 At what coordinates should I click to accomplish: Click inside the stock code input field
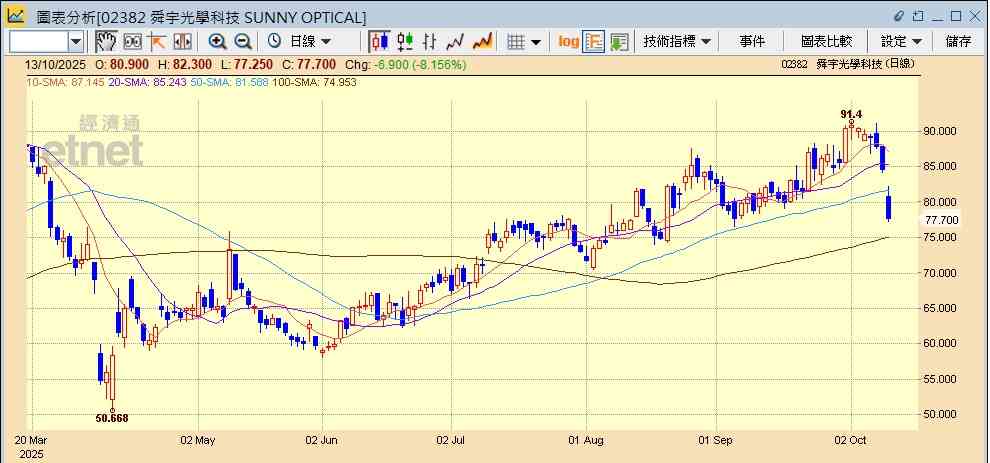click(x=38, y=41)
